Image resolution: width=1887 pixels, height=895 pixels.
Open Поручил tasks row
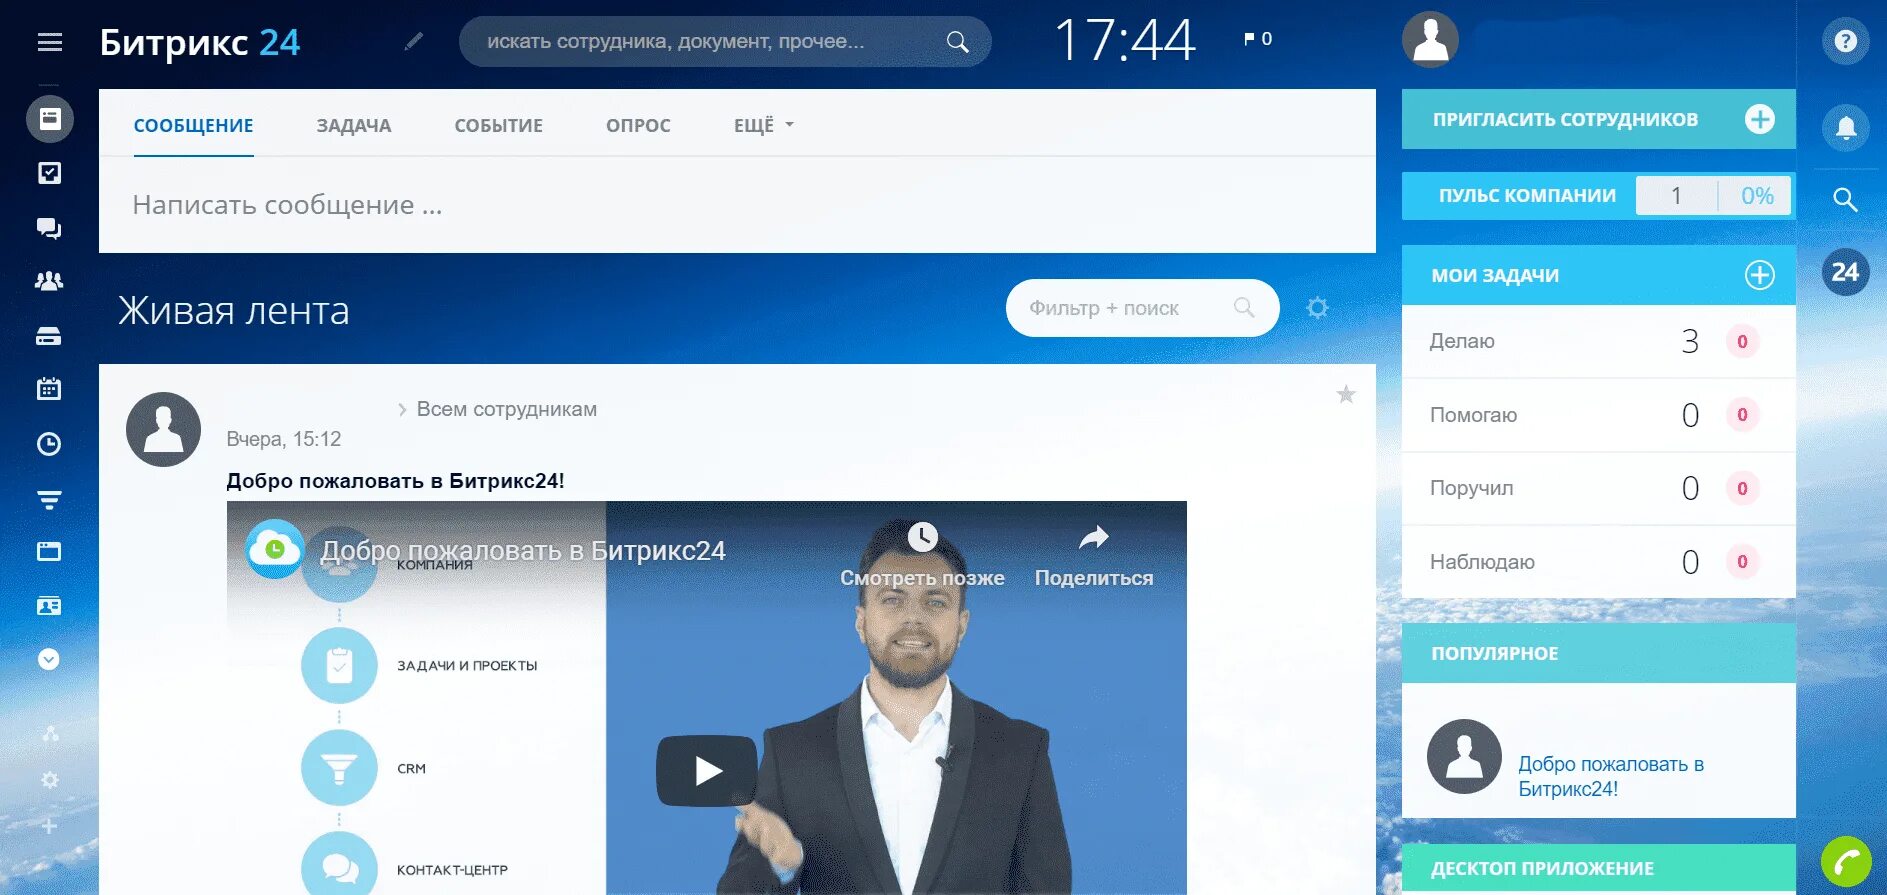pos(1599,488)
